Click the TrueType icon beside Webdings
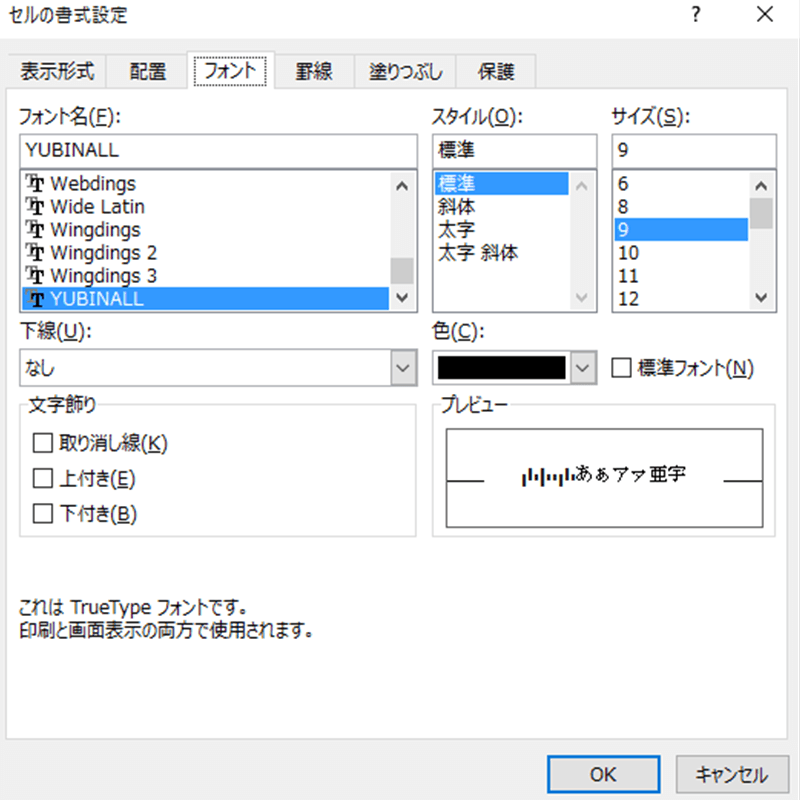 [34, 183]
